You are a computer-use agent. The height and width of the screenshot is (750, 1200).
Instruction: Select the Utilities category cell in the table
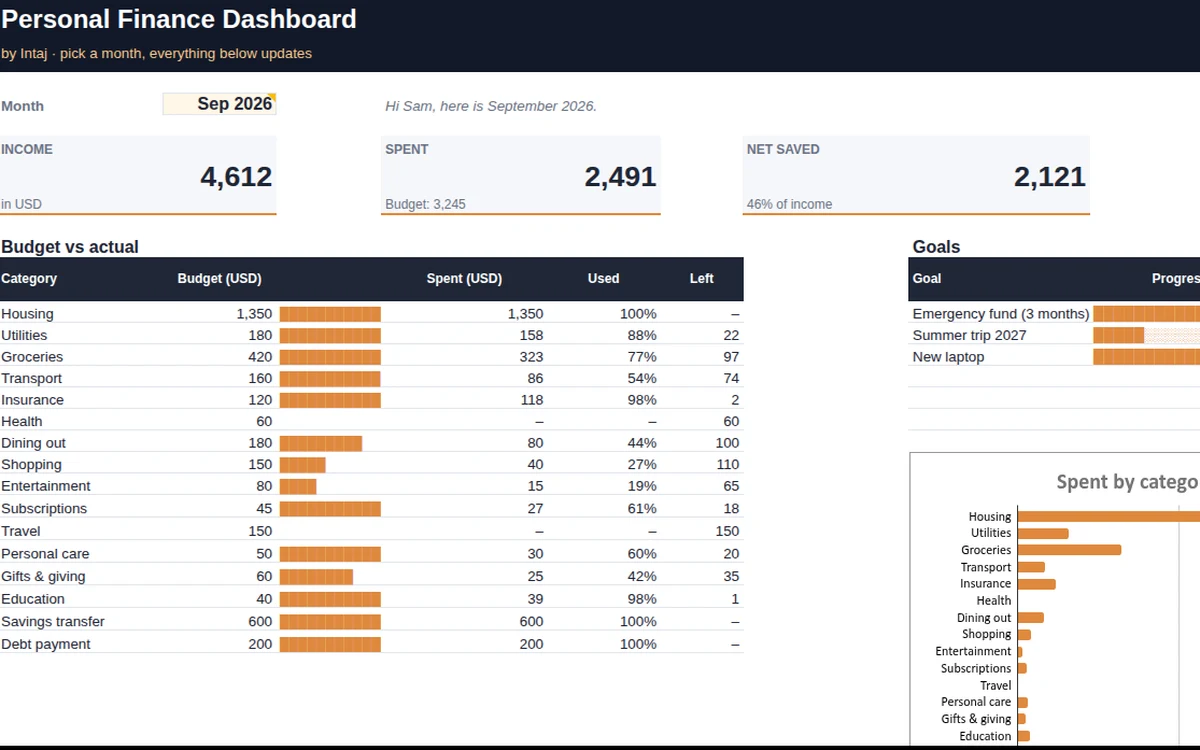point(24,335)
